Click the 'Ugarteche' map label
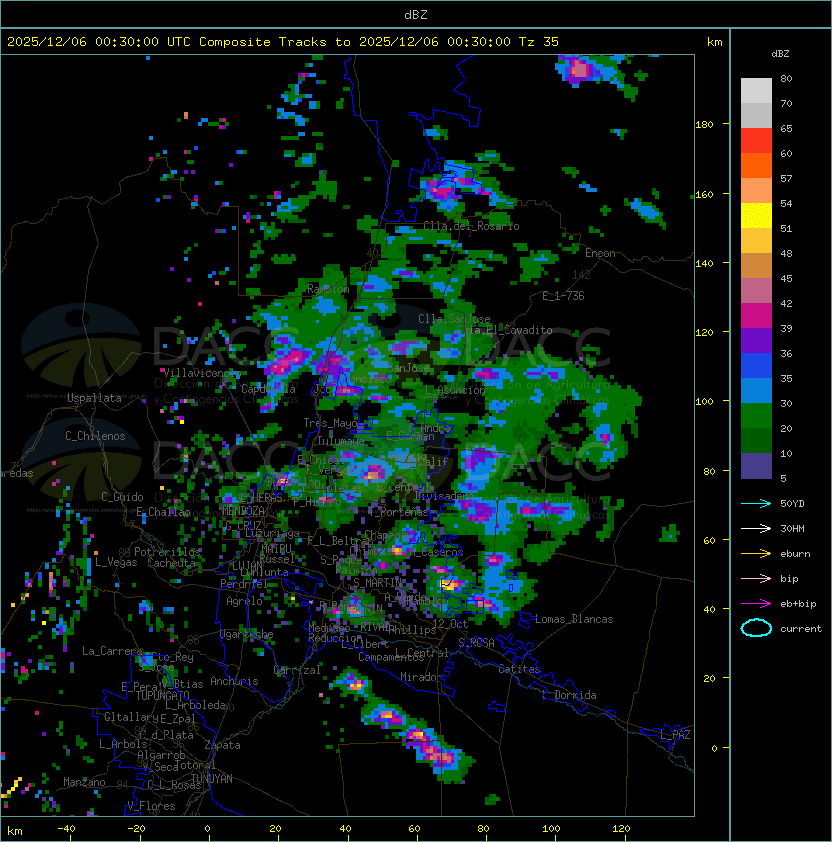Screen dimensions: 832x842 247,634
